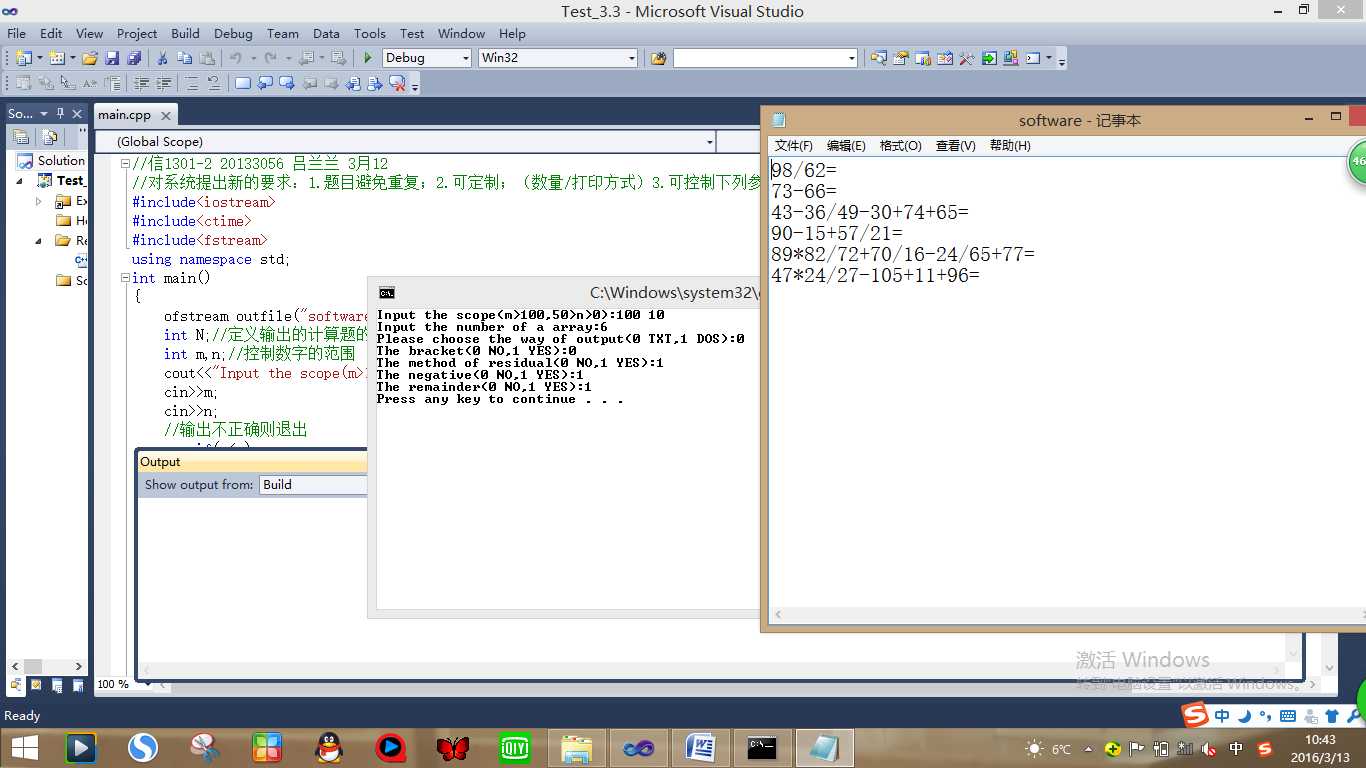Save main.cpp with the floppy icon

tap(112, 58)
